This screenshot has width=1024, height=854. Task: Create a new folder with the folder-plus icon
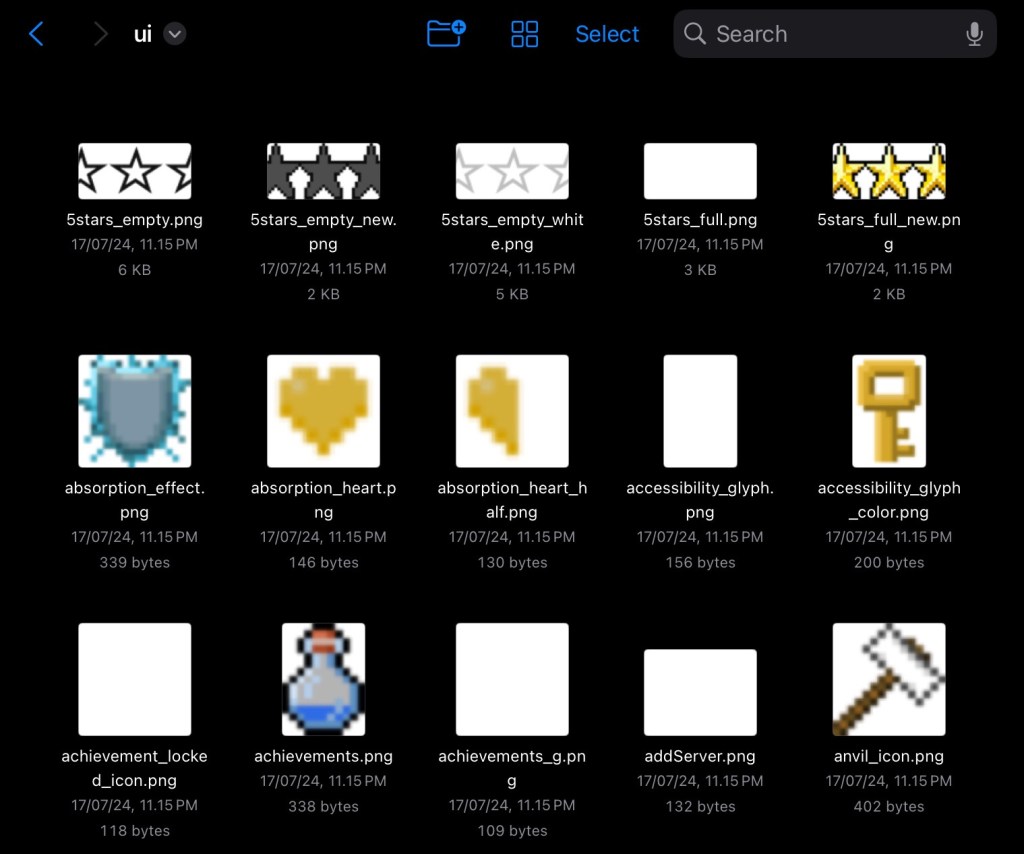pyautogui.click(x=446, y=34)
